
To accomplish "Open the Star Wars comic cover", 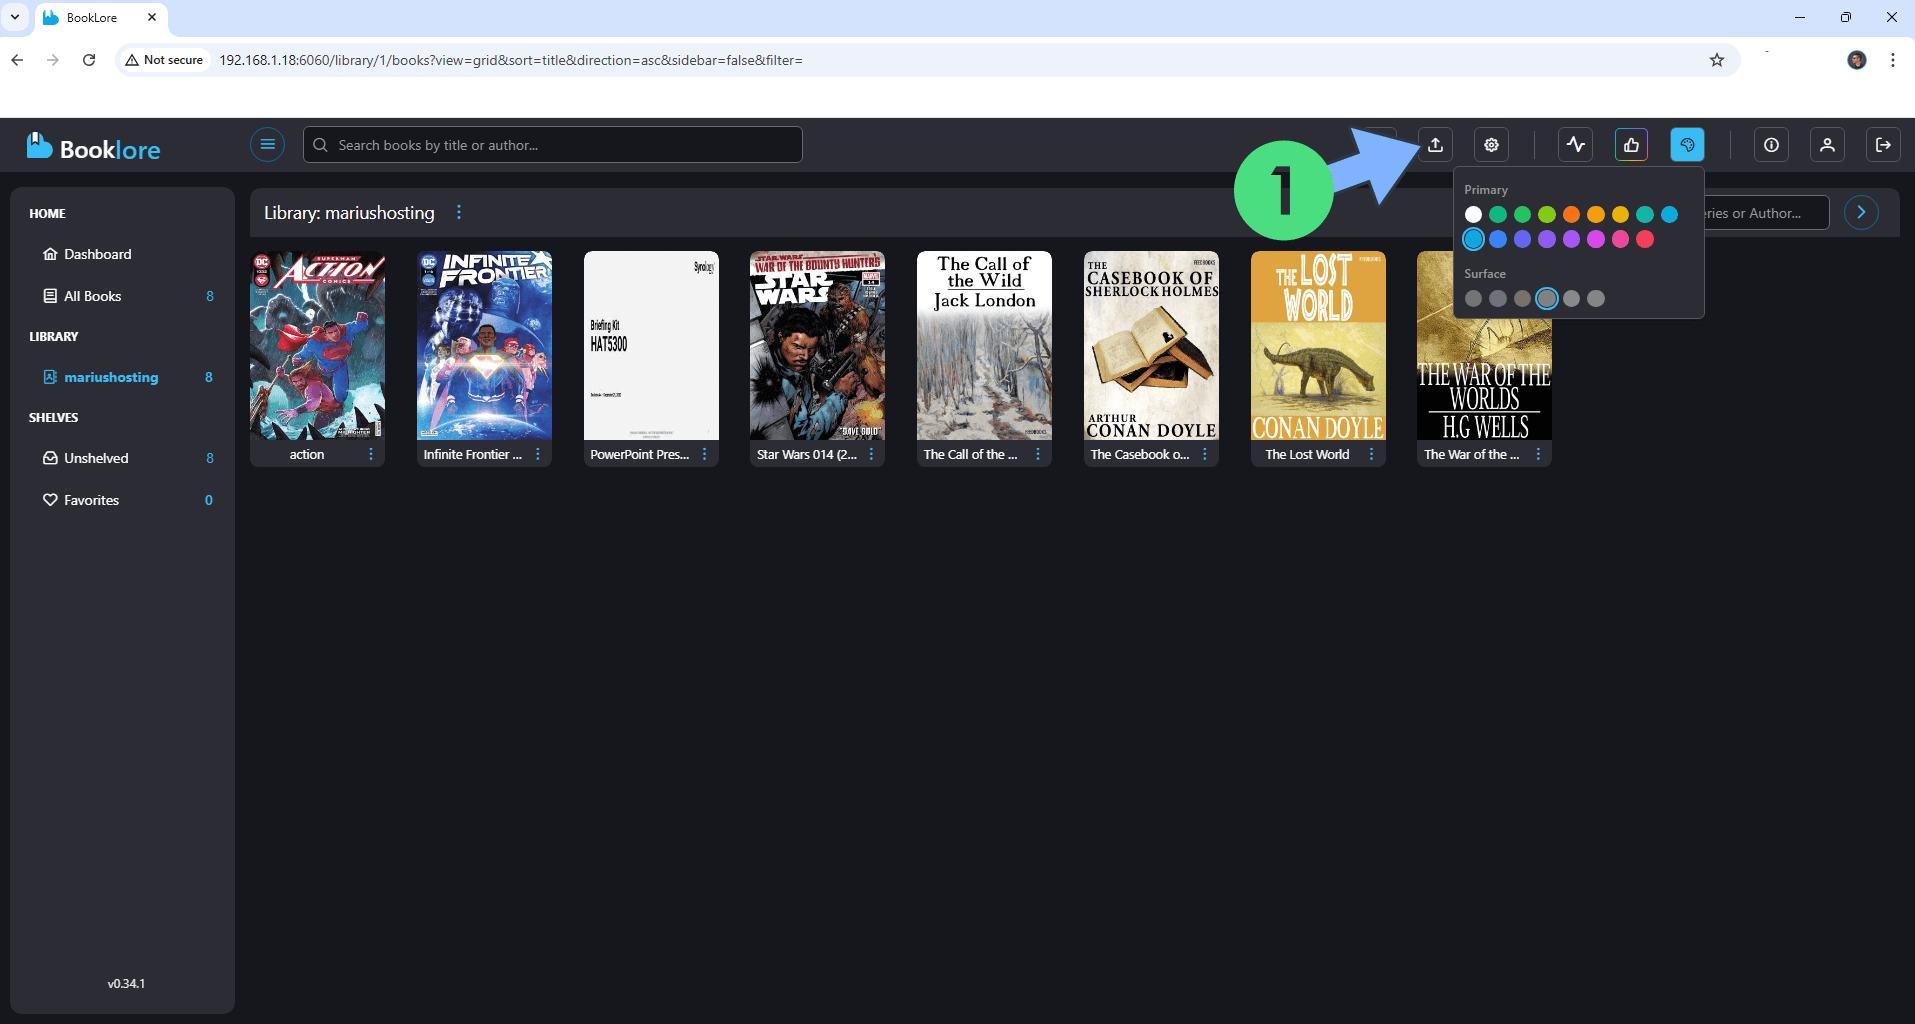I will click(817, 345).
